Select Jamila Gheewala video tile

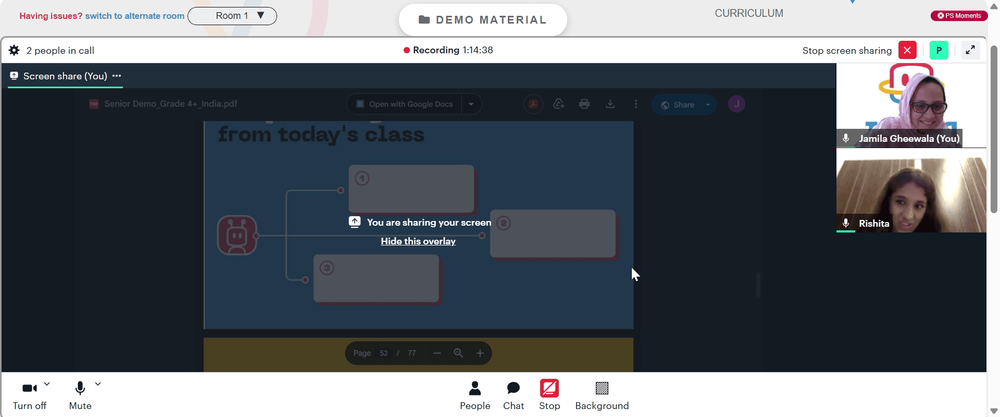click(x=911, y=105)
